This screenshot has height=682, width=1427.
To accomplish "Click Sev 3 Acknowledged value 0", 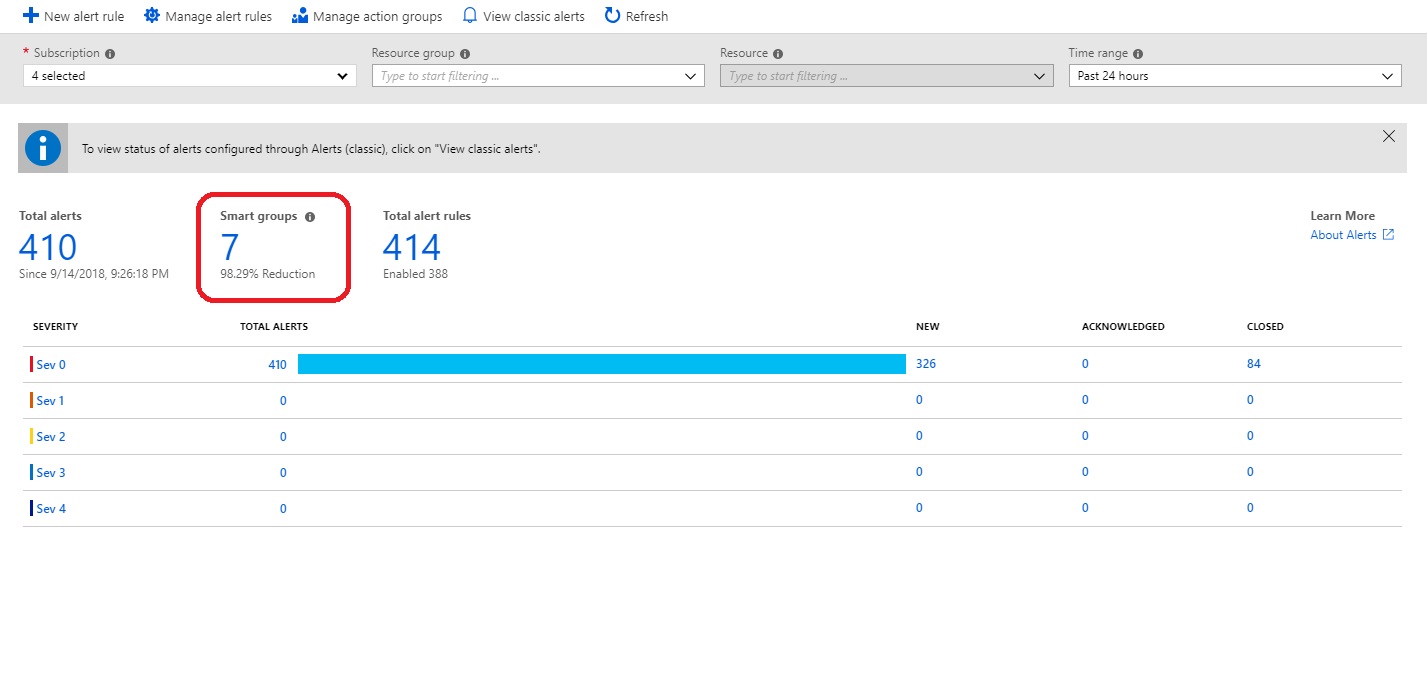I will point(1085,472).
